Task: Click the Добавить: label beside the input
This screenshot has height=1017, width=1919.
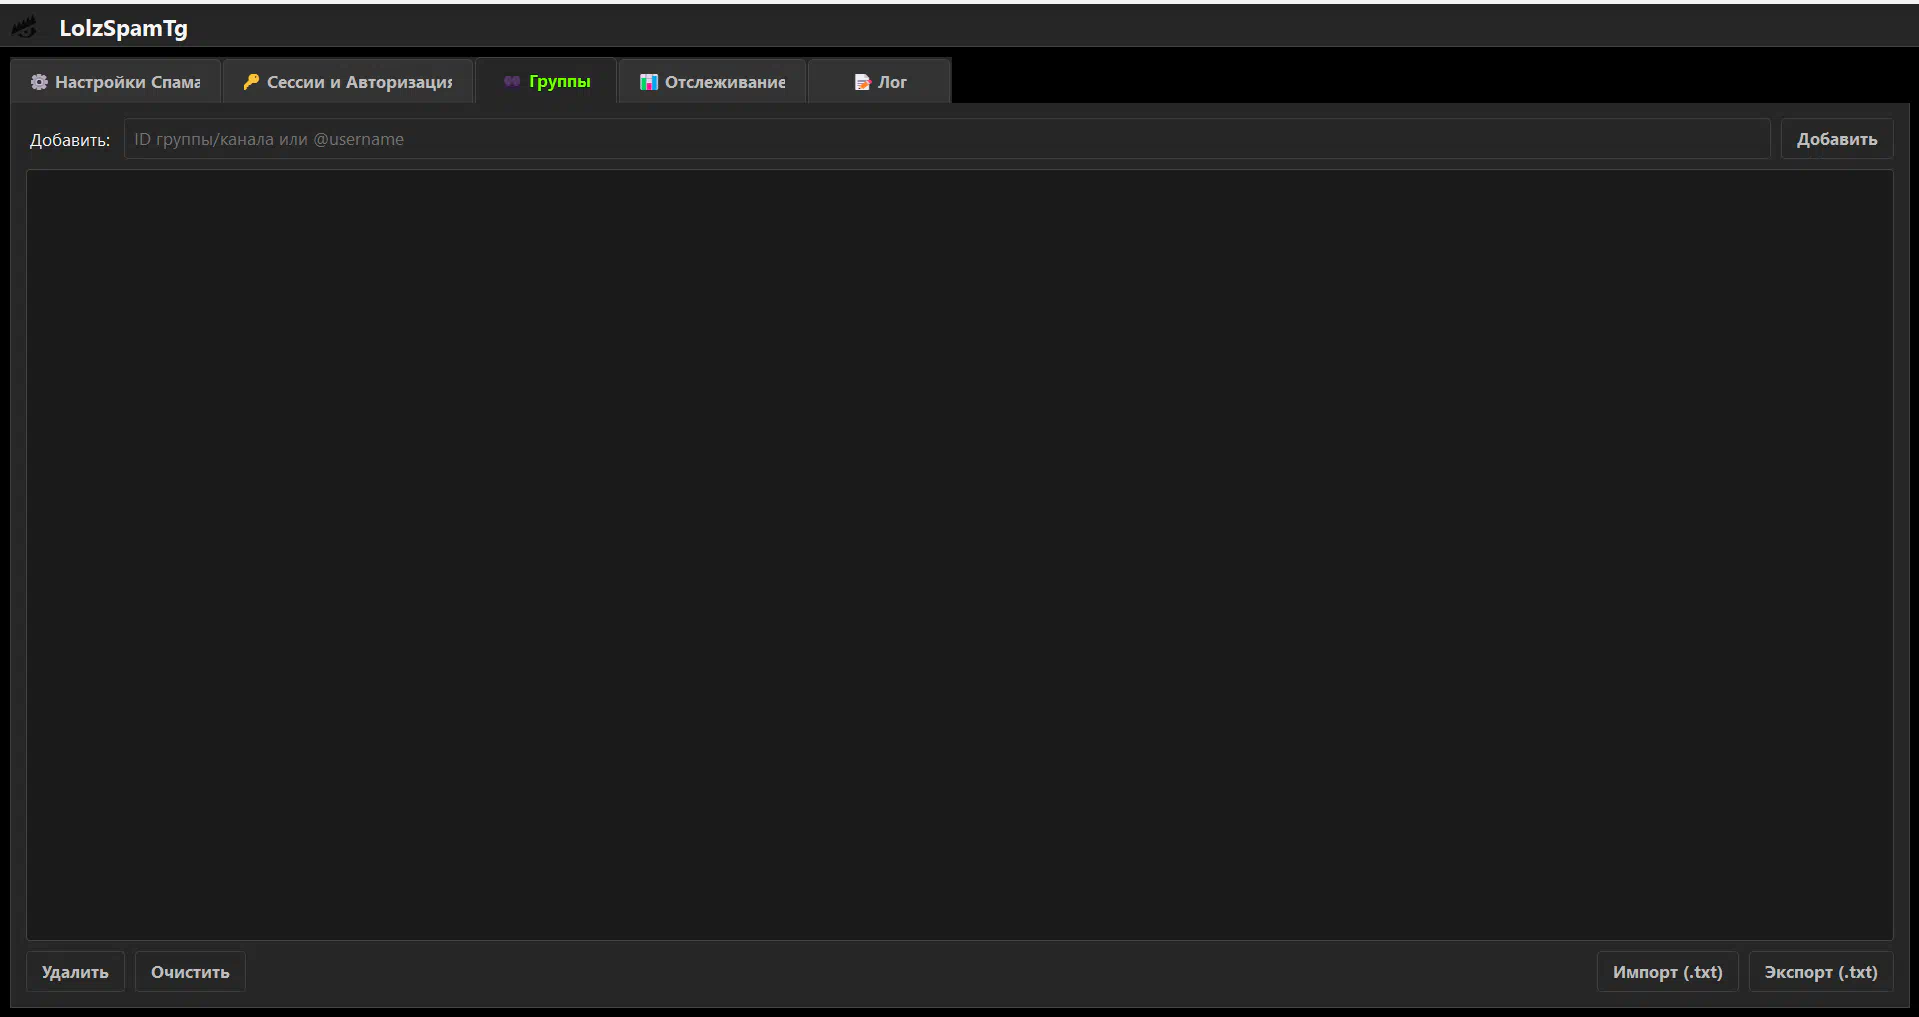Action: [x=70, y=140]
